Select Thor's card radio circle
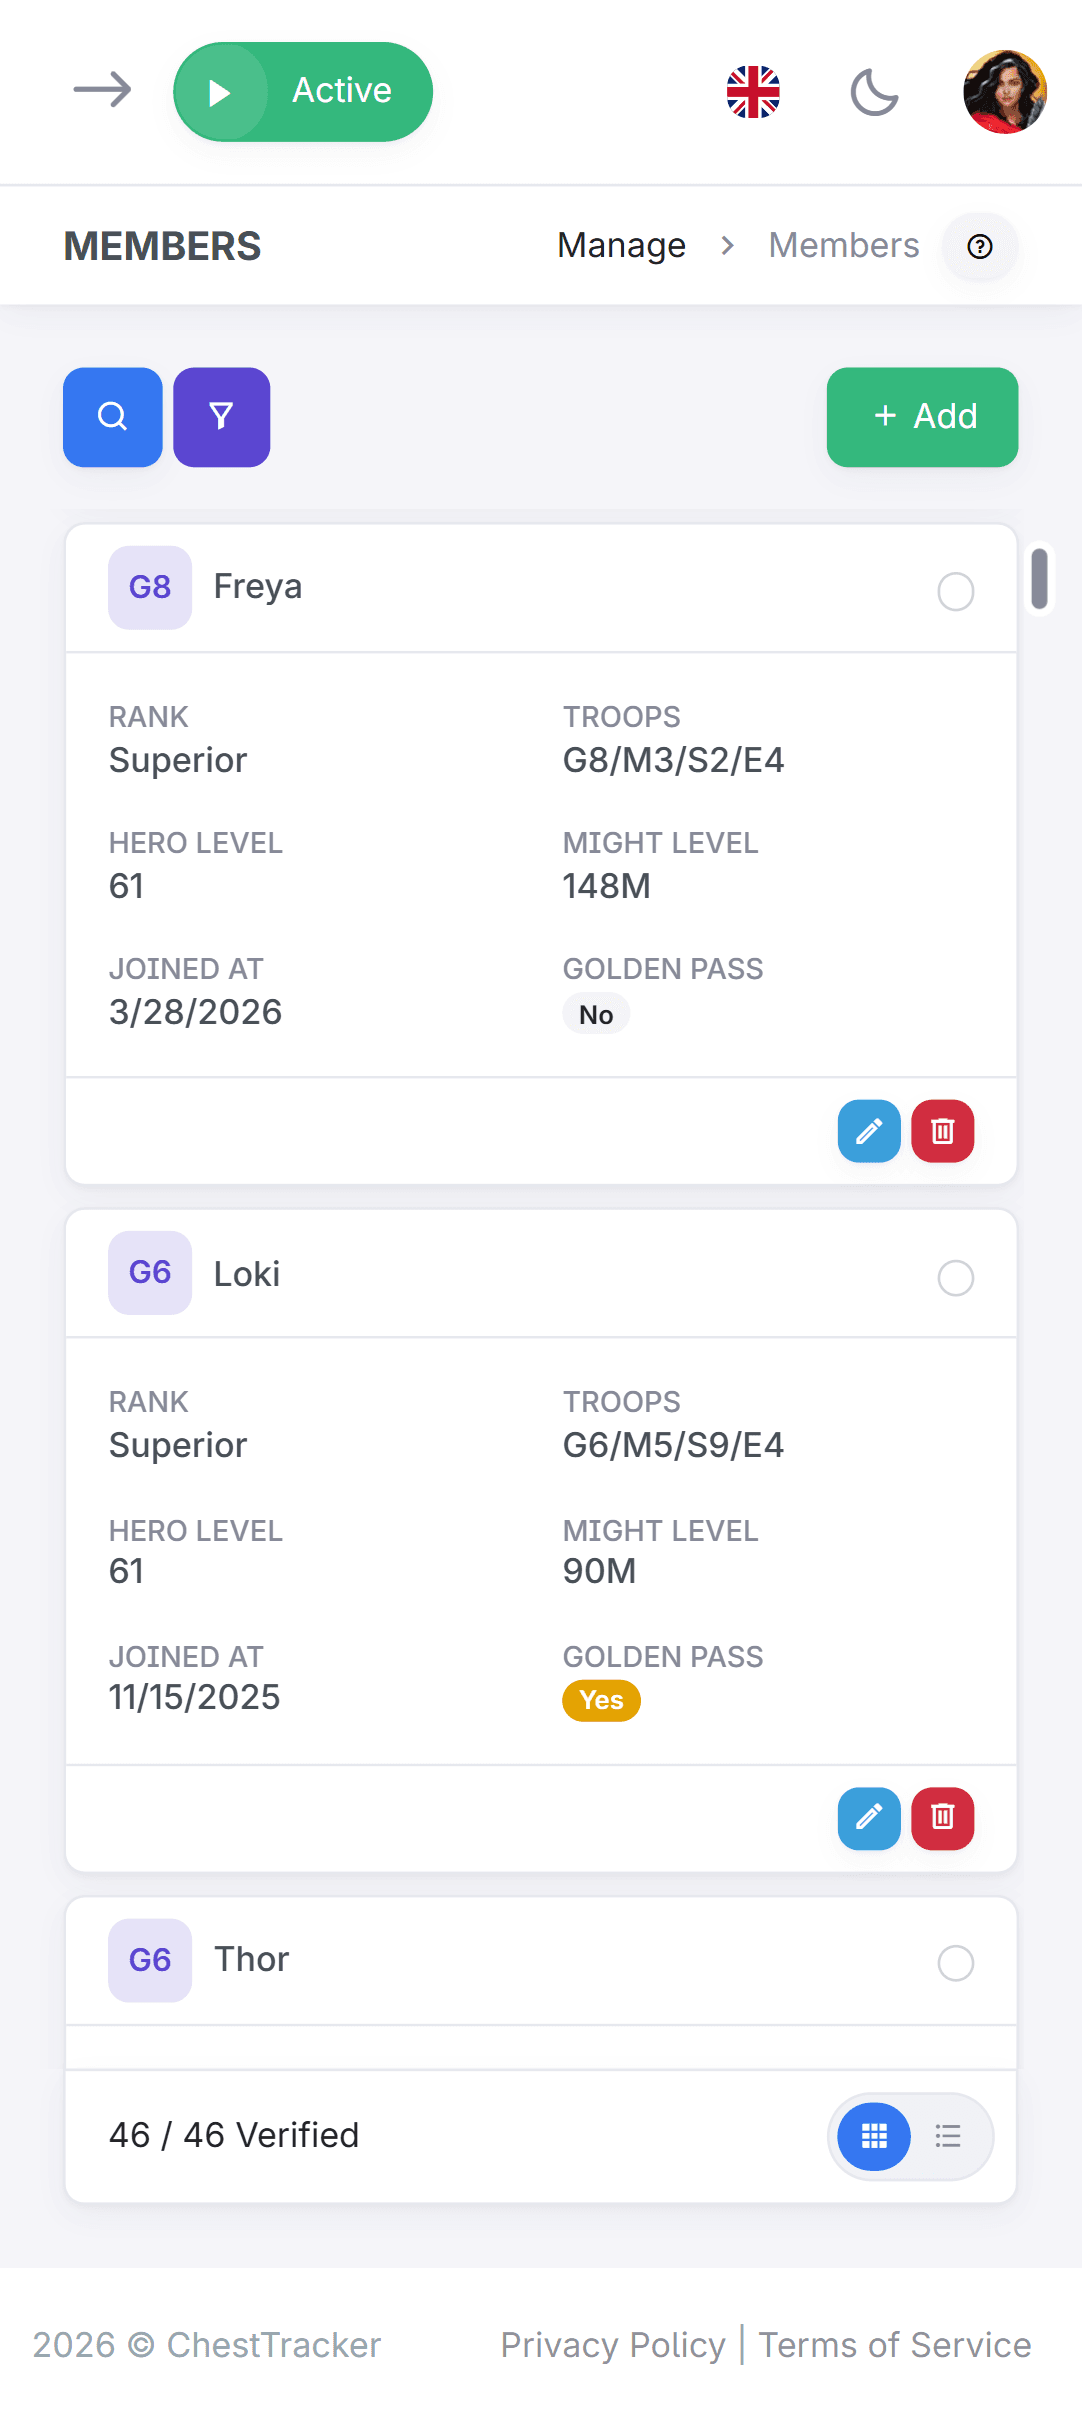 point(956,1962)
